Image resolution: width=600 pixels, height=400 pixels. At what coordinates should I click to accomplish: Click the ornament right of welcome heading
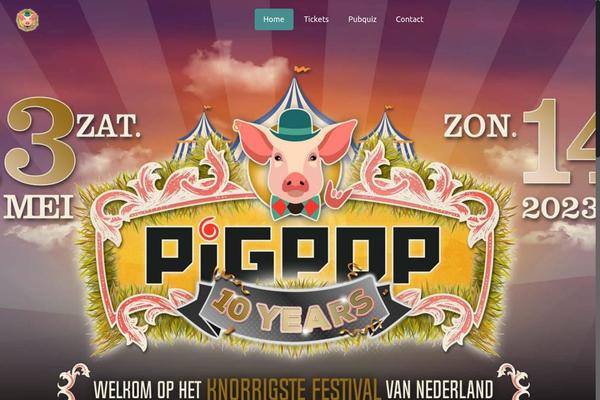514,381
